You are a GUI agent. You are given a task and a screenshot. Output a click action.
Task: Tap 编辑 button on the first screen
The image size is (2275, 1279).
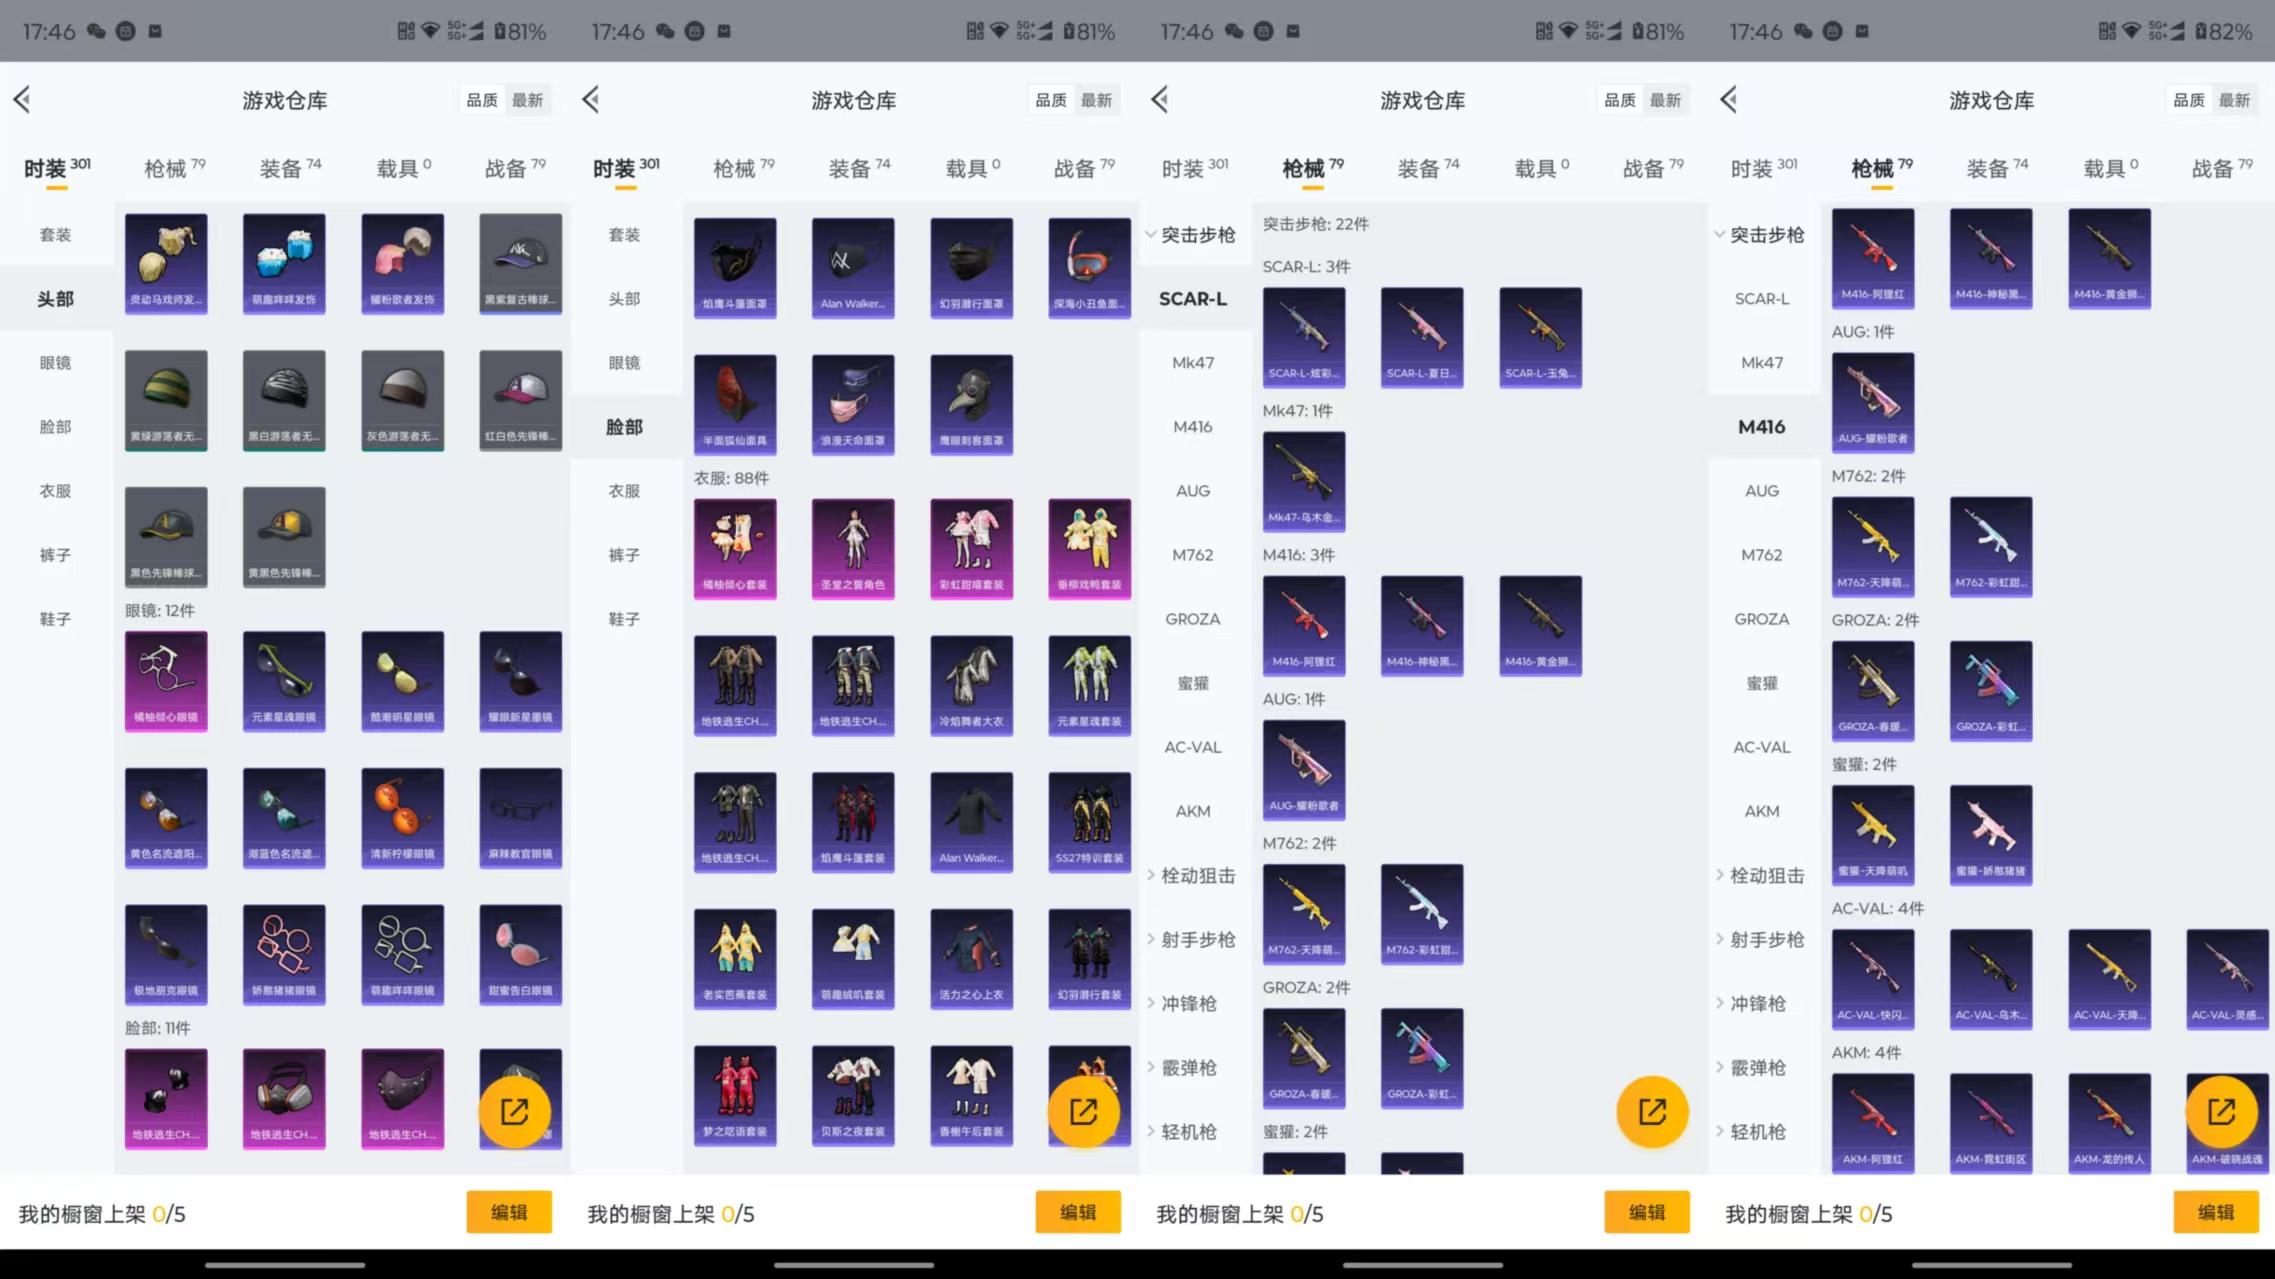(x=509, y=1212)
